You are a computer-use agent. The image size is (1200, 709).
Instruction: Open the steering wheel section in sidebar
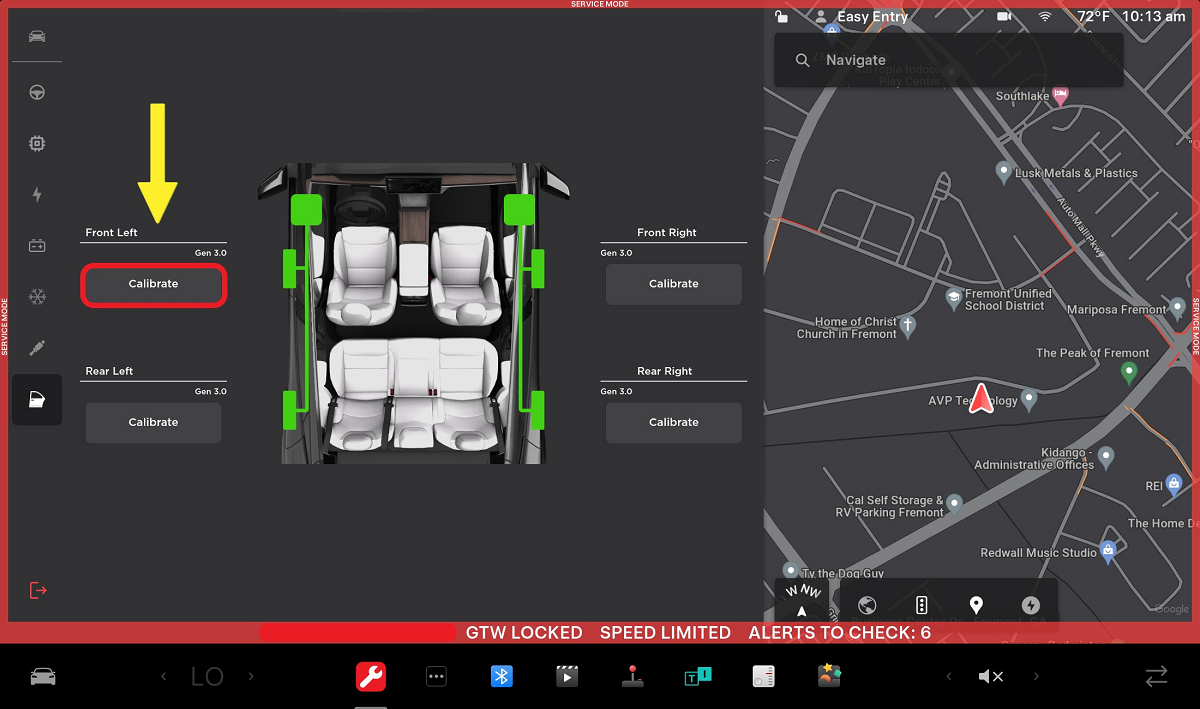pyautogui.click(x=37, y=93)
